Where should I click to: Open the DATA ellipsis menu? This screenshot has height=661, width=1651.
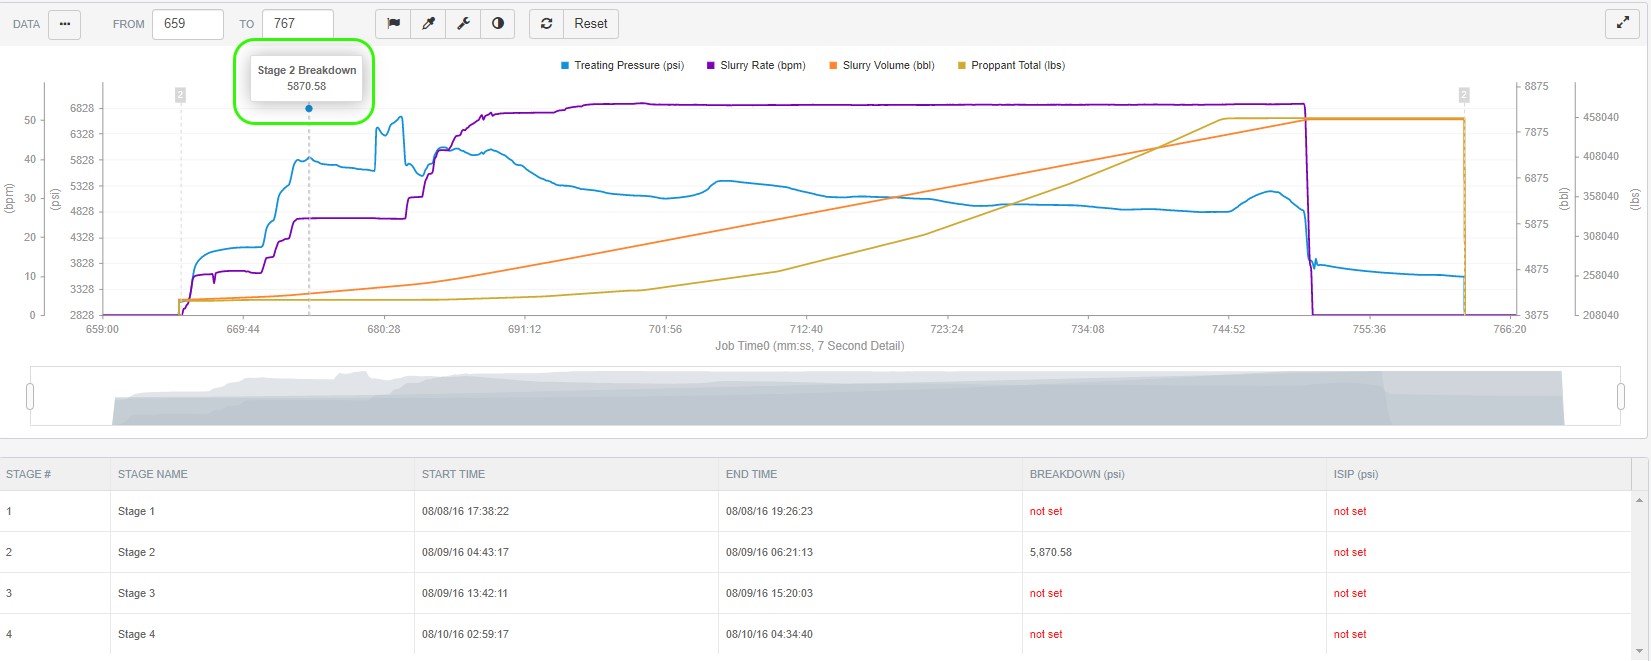[x=65, y=24]
